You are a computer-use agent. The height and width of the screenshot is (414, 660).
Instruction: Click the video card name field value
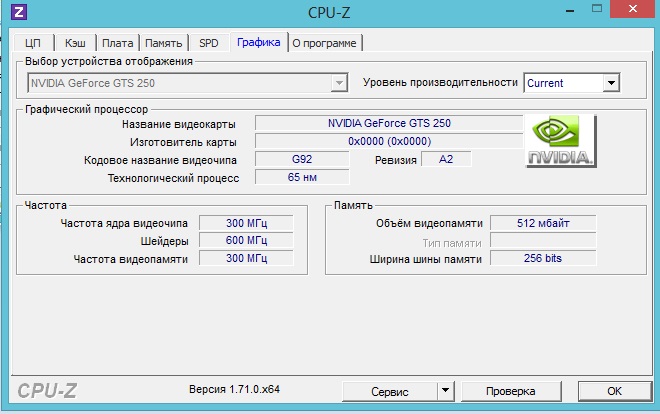click(x=389, y=123)
